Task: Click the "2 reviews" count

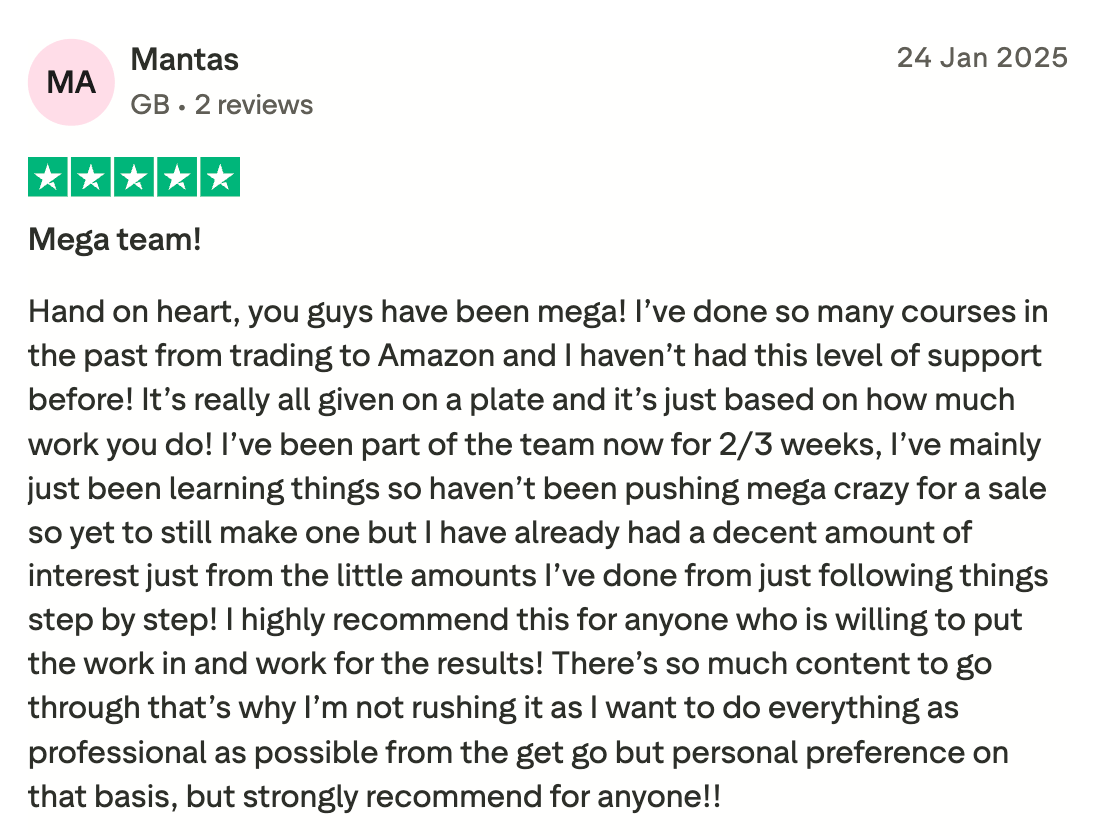Action: coord(253,105)
